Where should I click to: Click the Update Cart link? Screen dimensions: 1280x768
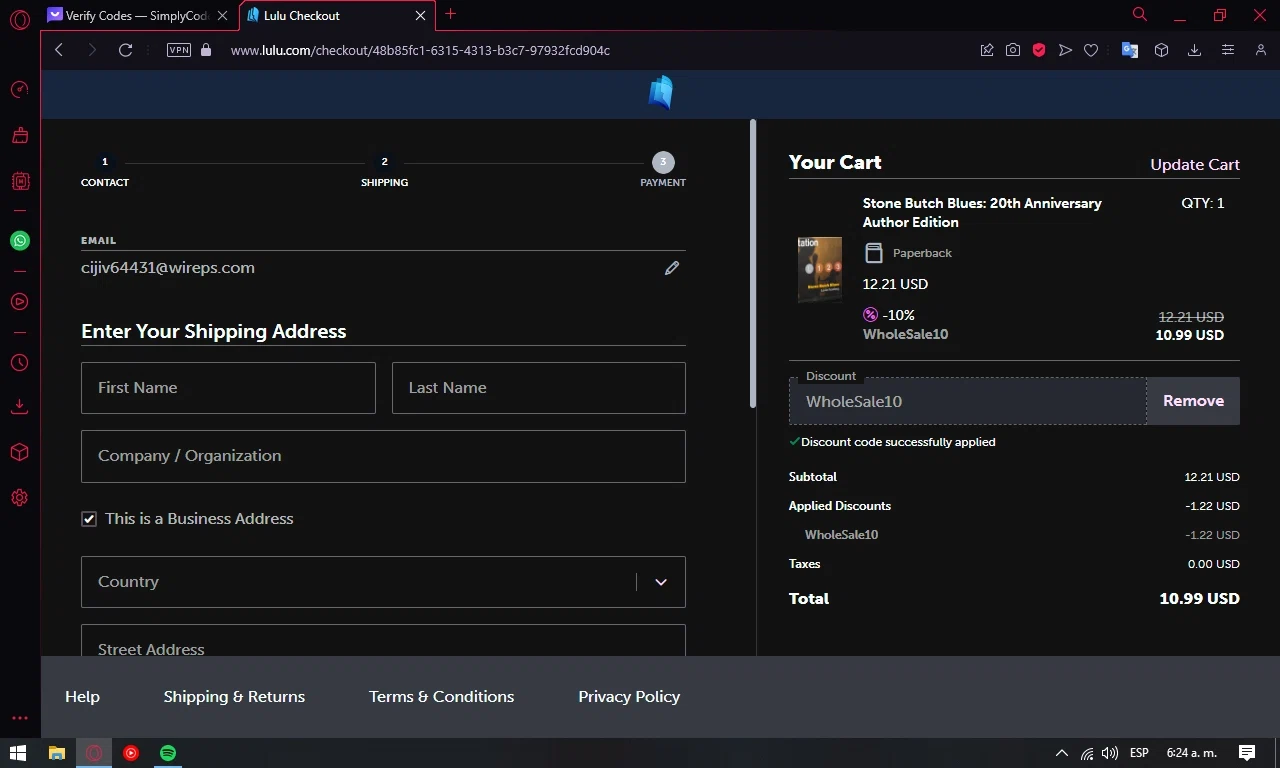coord(1194,165)
